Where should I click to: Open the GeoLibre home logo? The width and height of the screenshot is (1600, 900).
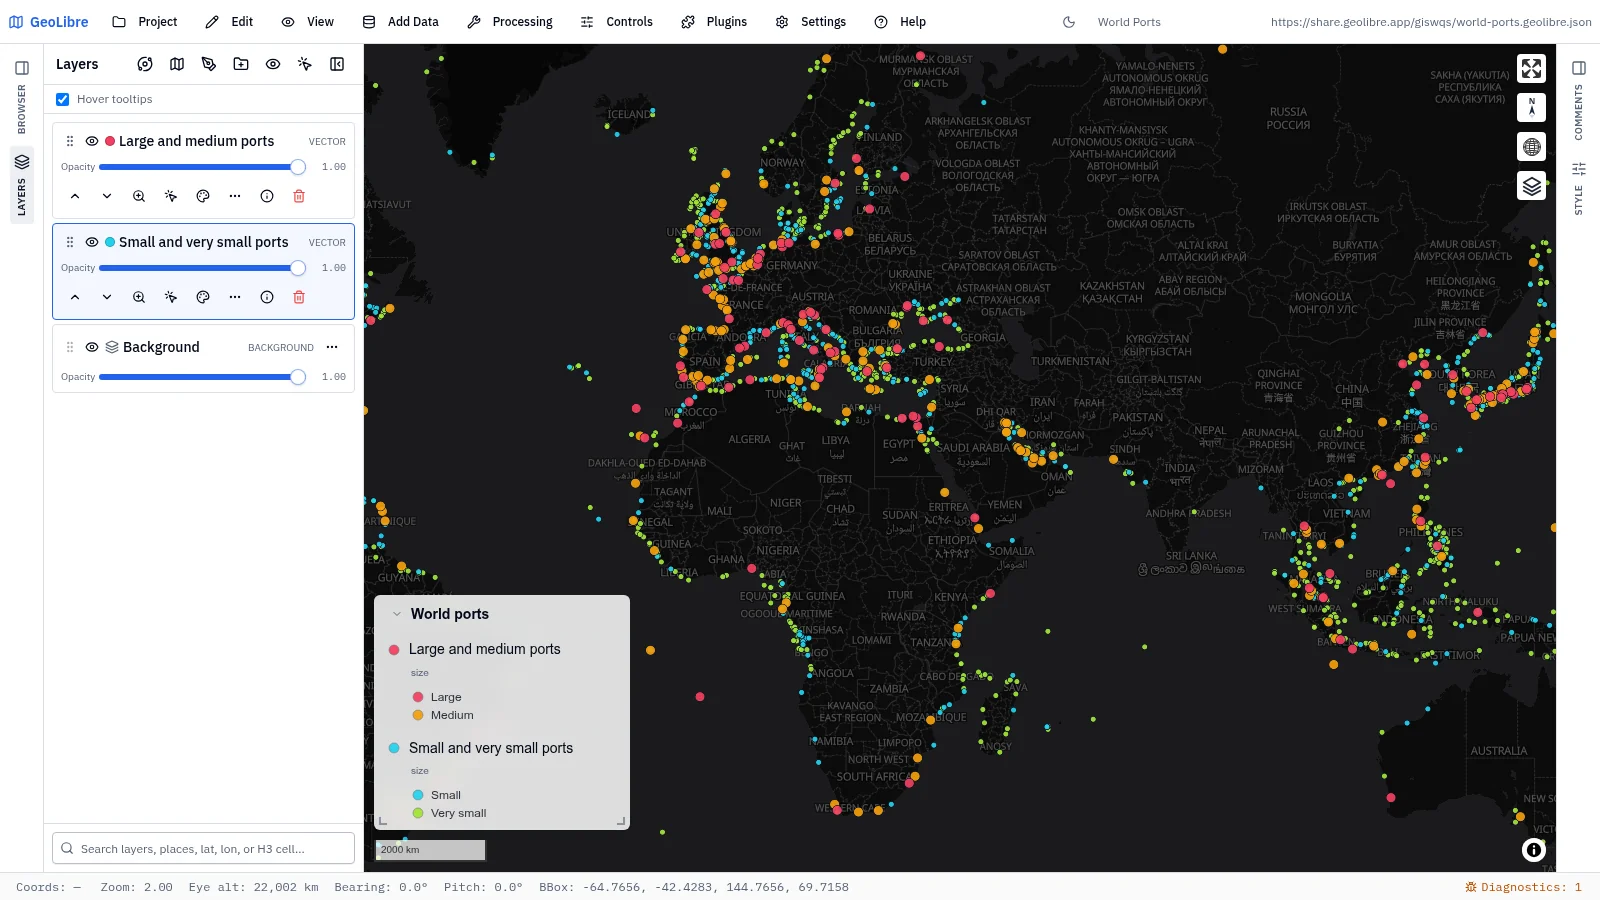(48, 21)
